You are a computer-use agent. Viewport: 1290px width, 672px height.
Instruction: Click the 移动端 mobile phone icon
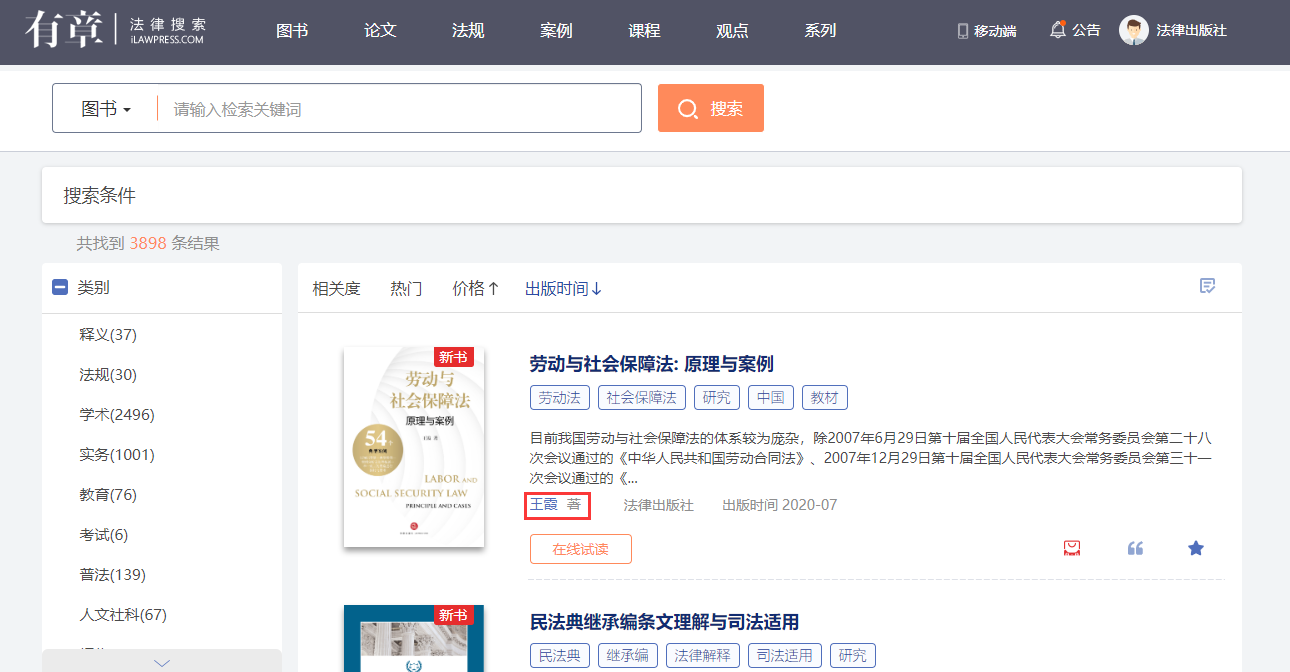click(x=963, y=31)
